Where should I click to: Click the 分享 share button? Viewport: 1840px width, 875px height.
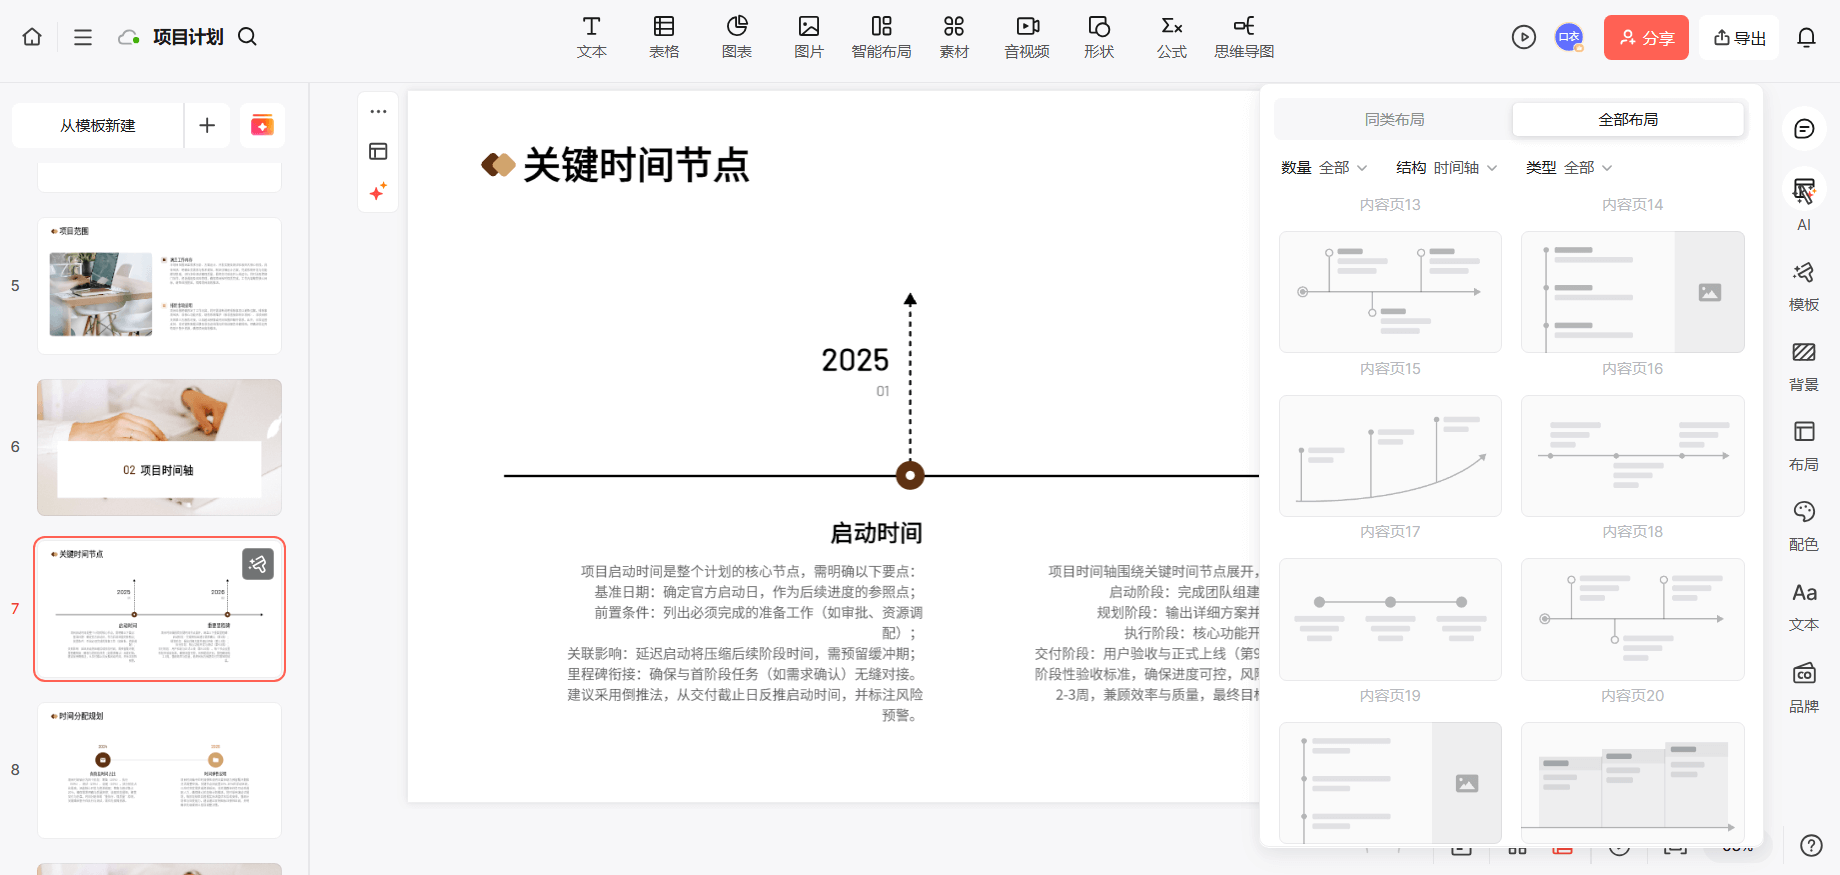(1646, 37)
